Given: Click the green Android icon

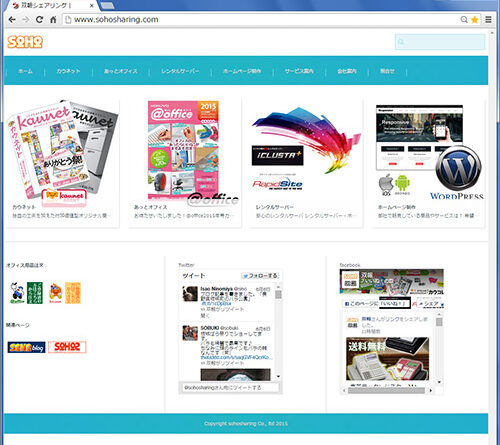Looking at the screenshot, I should point(402,184).
